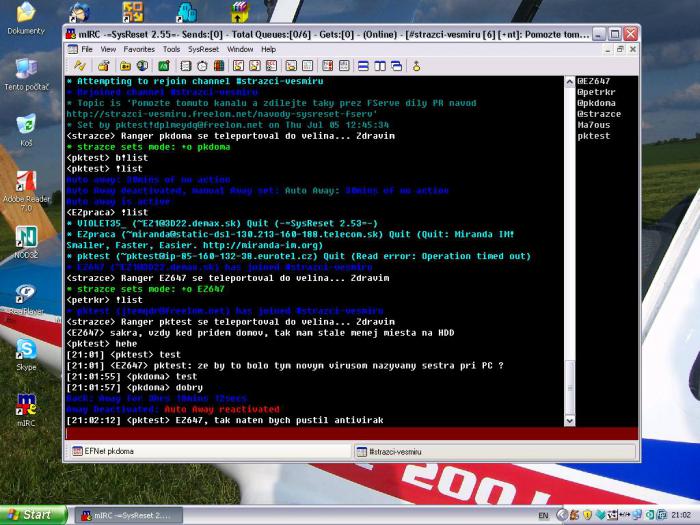Click the yellow security shield tray icon
Screen dimensions: 700x525
(x=588, y=515)
